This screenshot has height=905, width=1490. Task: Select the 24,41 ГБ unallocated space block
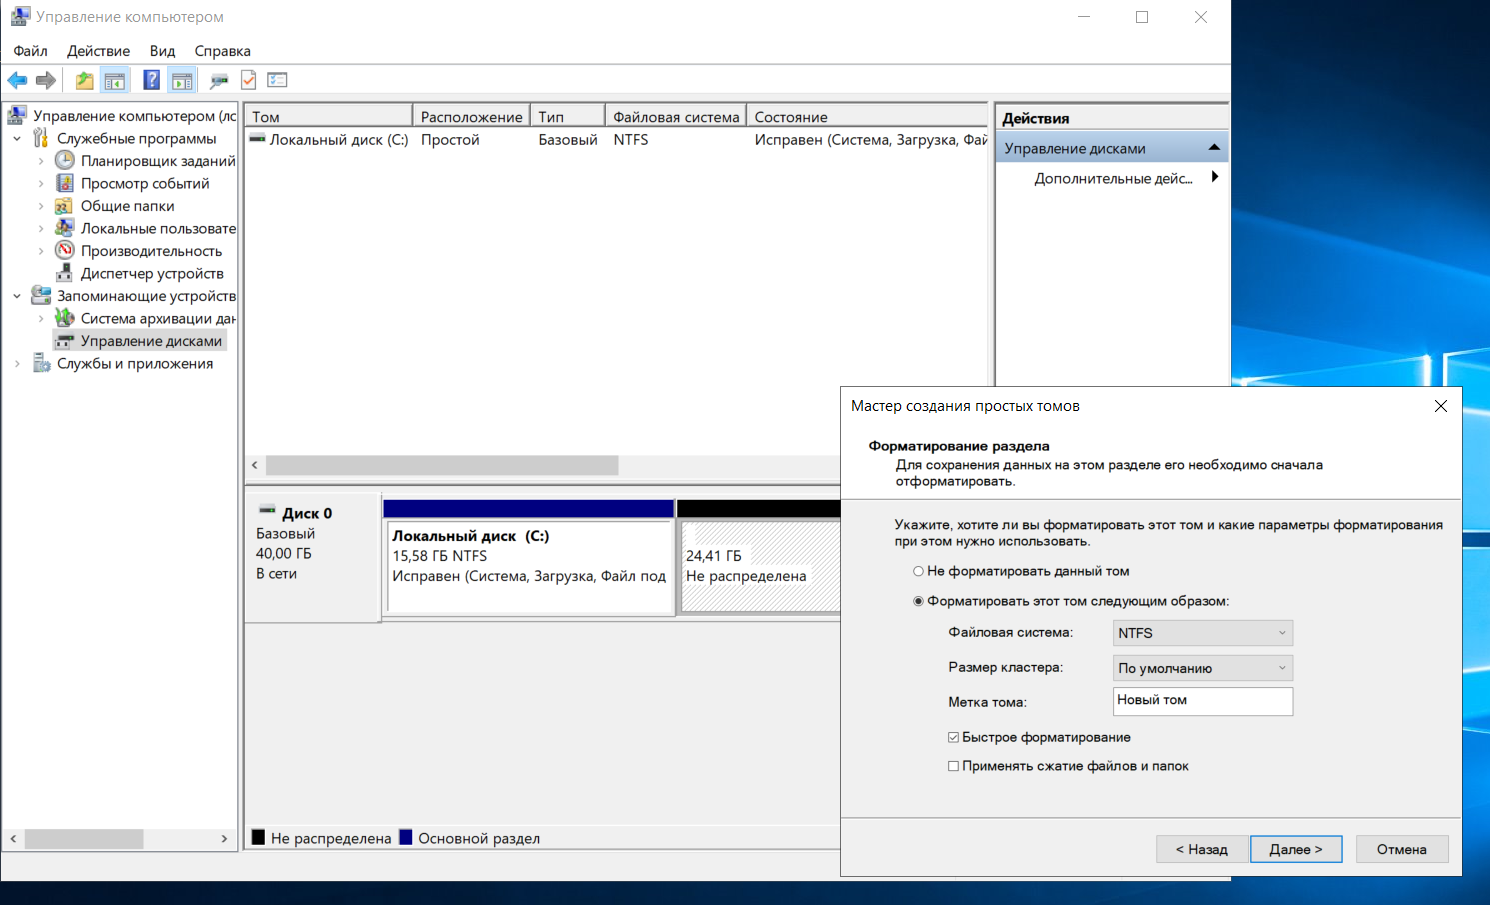tap(759, 557)
